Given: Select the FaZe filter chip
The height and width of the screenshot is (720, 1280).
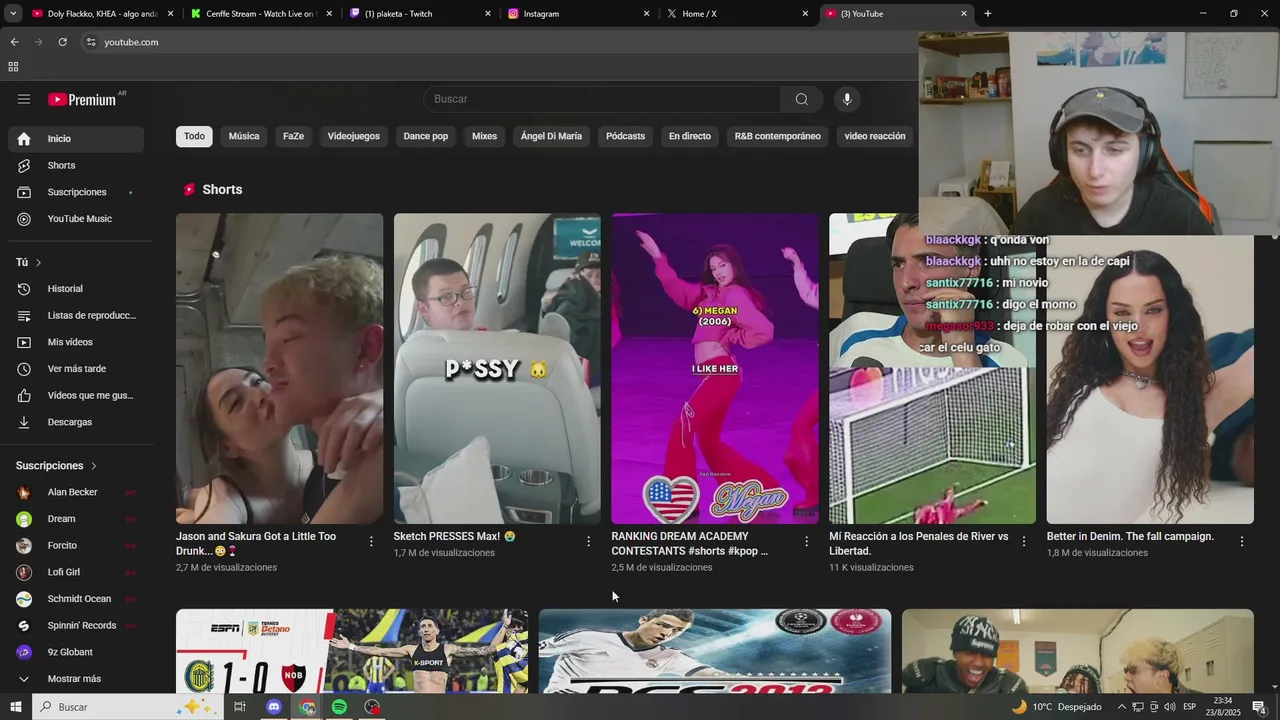Looking at the screenshot, I should coord(293,136).
